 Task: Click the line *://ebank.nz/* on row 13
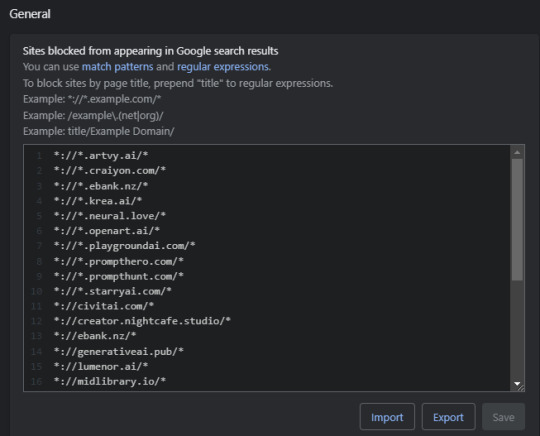tap(95, 336)
